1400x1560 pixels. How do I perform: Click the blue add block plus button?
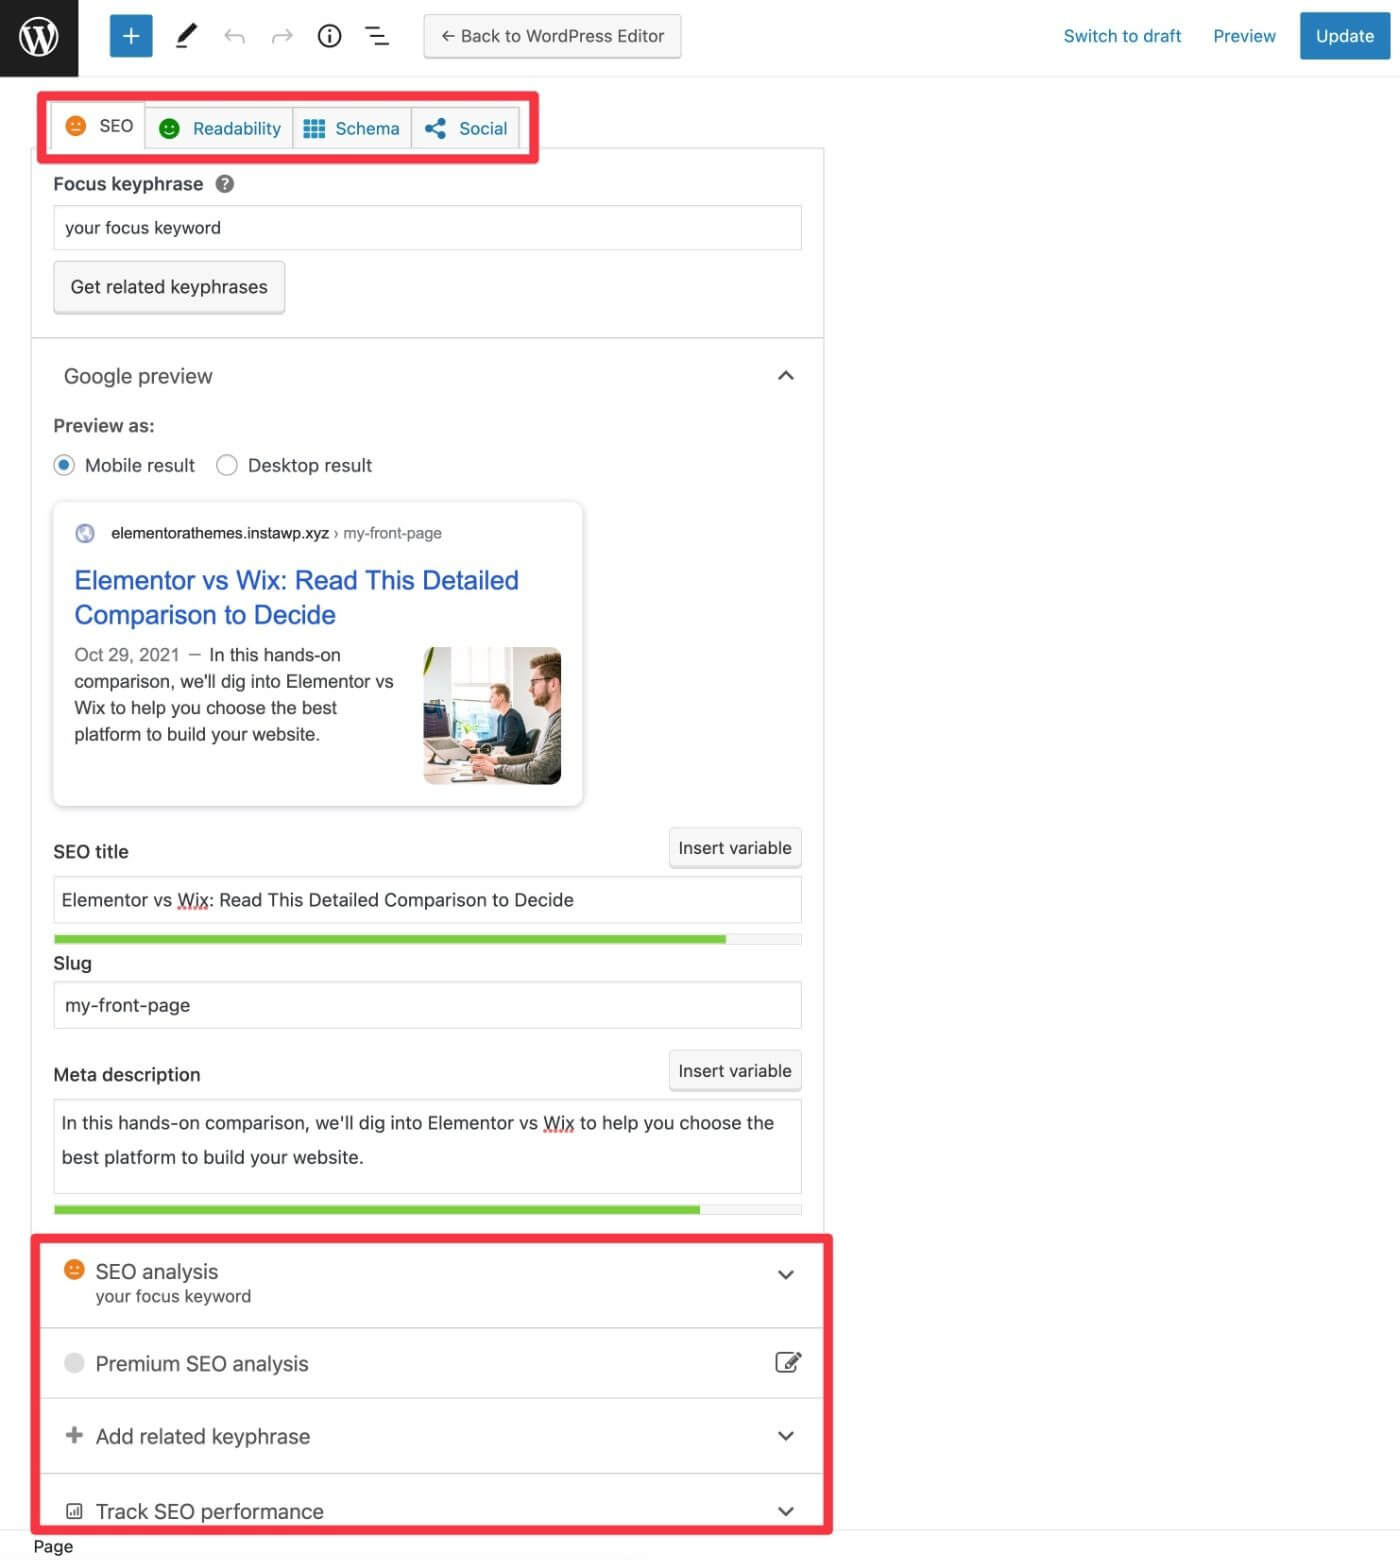coord(131,36)
